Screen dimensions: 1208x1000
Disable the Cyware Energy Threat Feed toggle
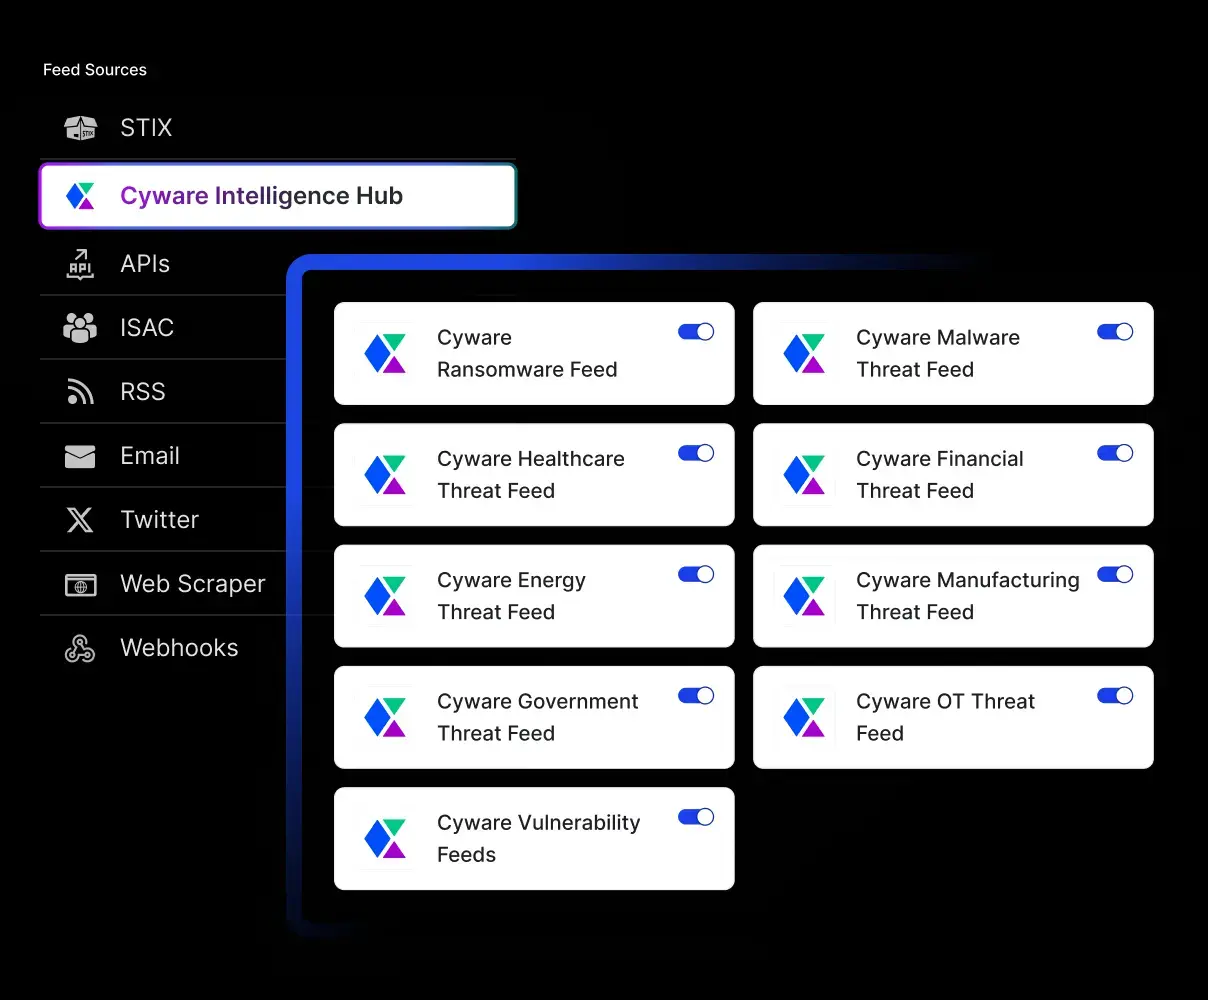(x=696, y=574)
